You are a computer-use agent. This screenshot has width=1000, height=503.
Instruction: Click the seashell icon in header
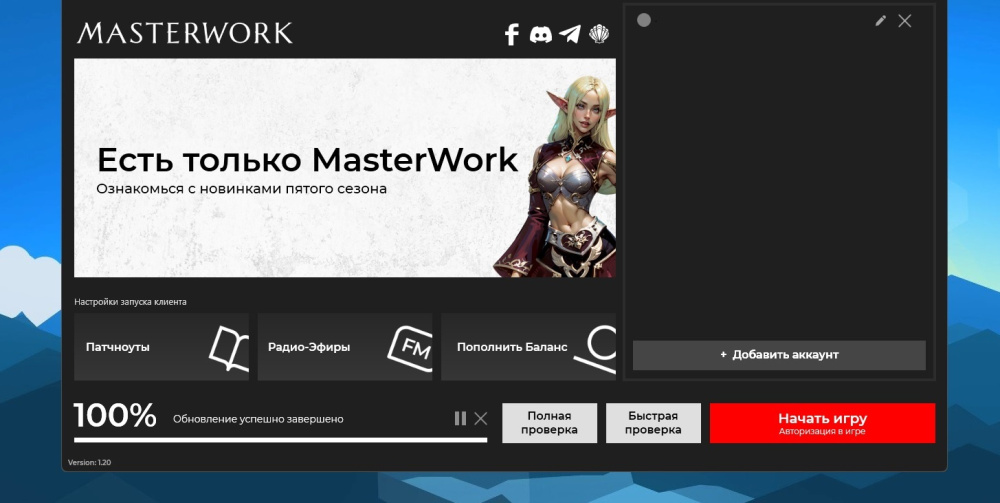pyautogui.click(x=599, y=35)
